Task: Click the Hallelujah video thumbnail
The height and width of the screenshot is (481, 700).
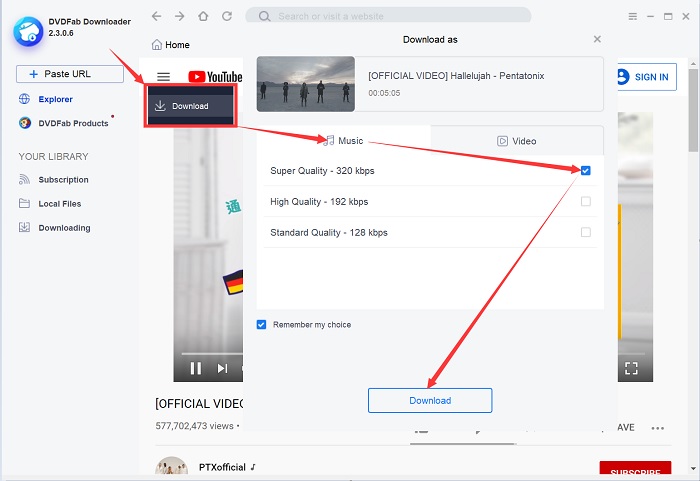Action: pos(306,84)
